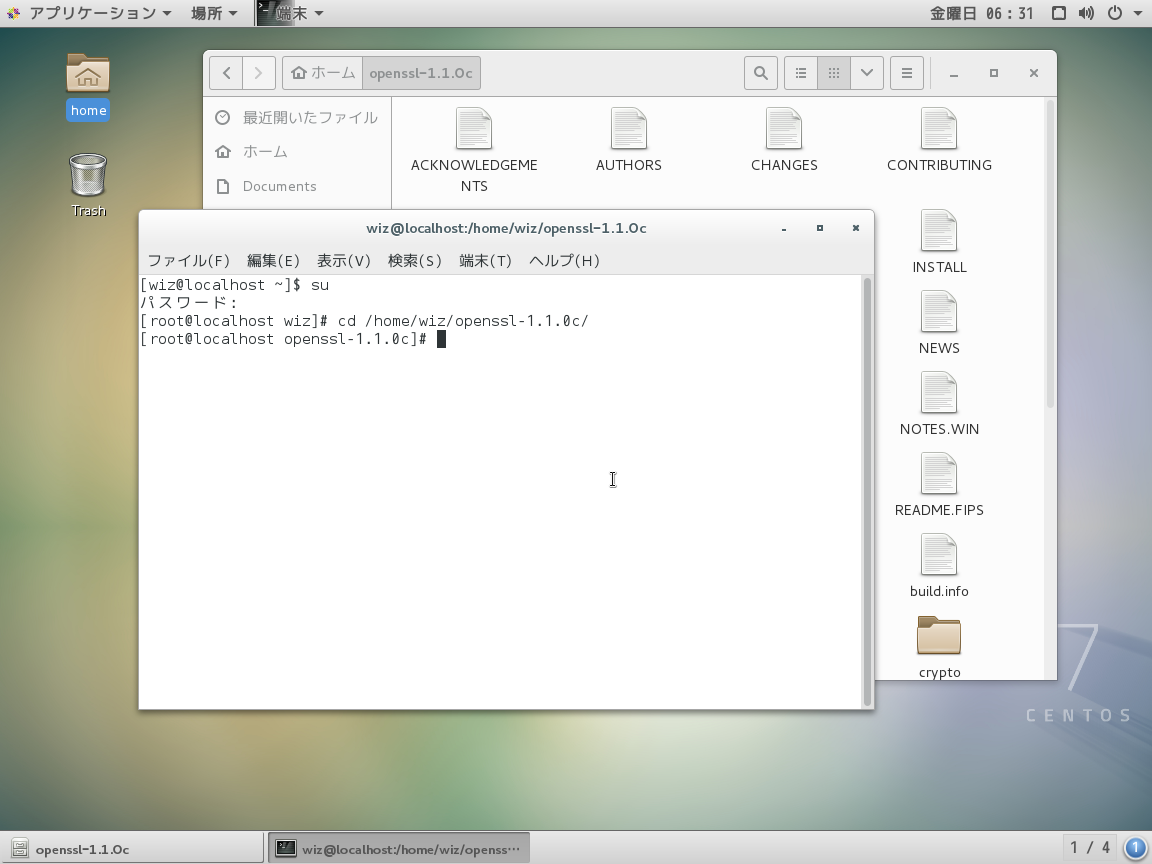Viewport: 1152px width, 864px height.
Task: Open 最近開いたファイル in sidebar
Action: tap(297, 118)
